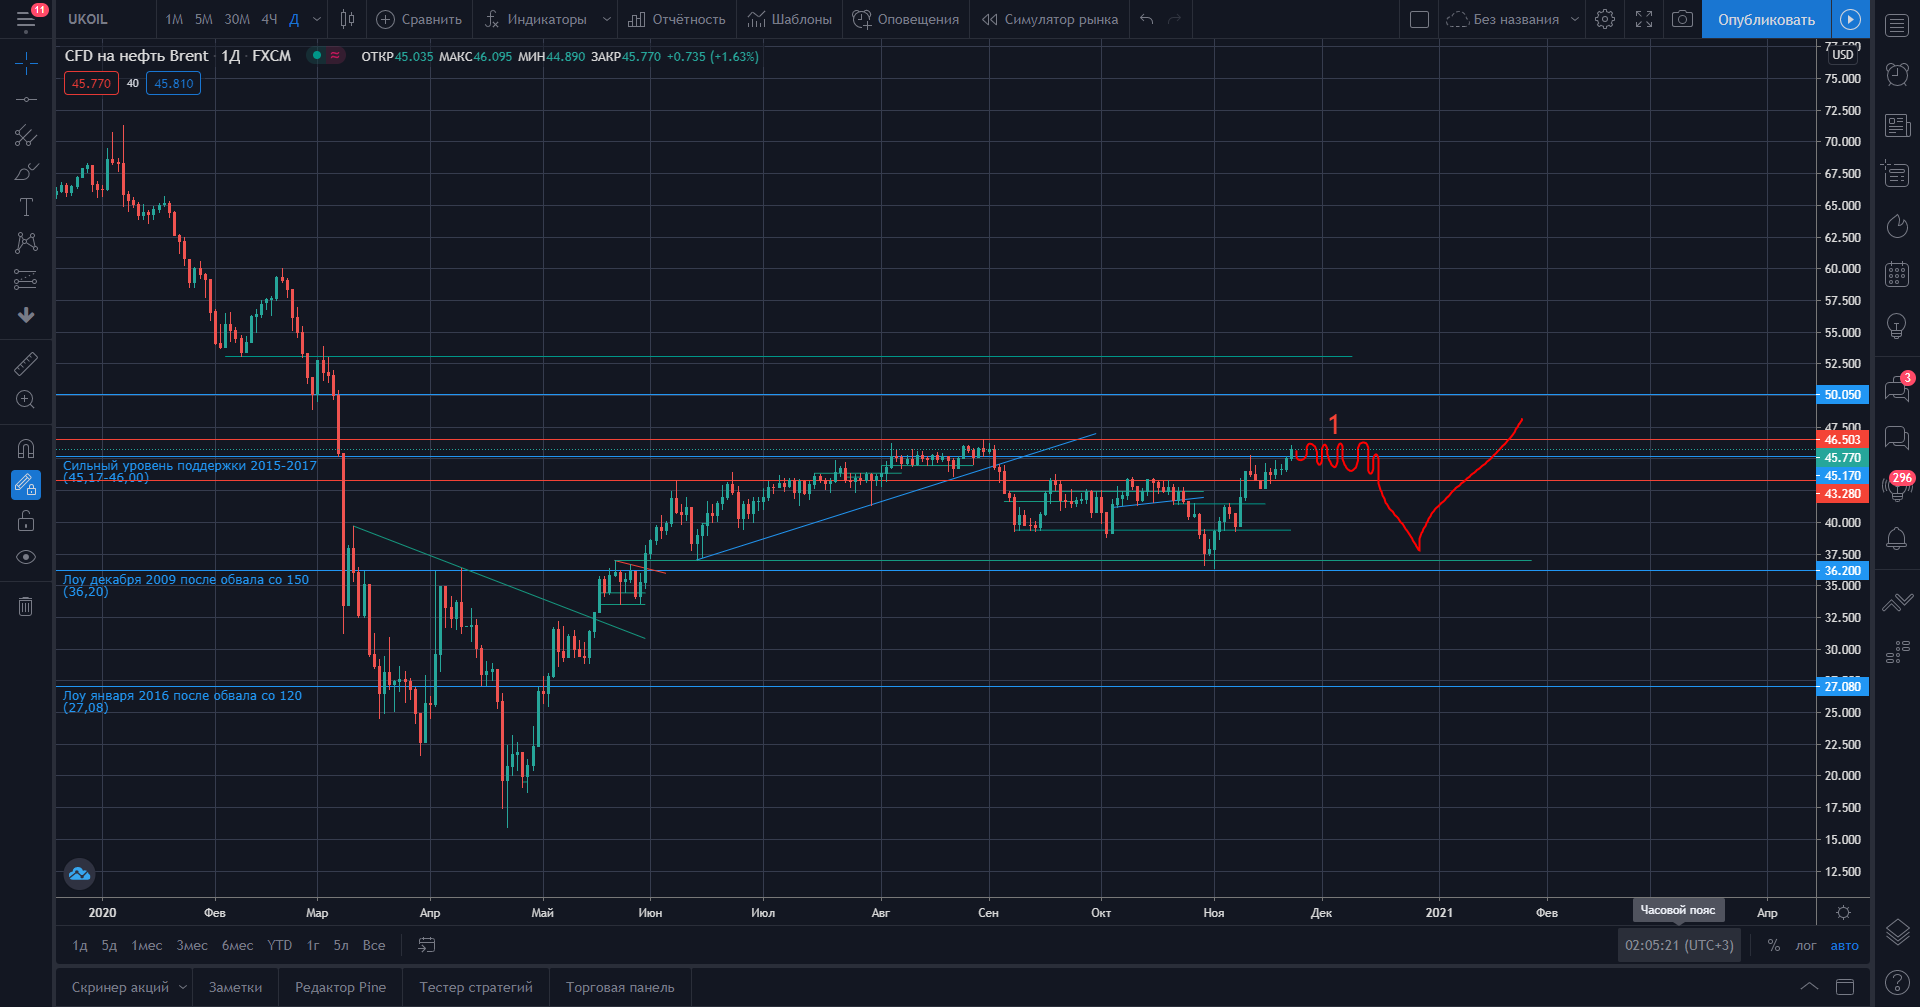
Task: Open the Редактор Pine tab
Action: [x=340, y=987]
